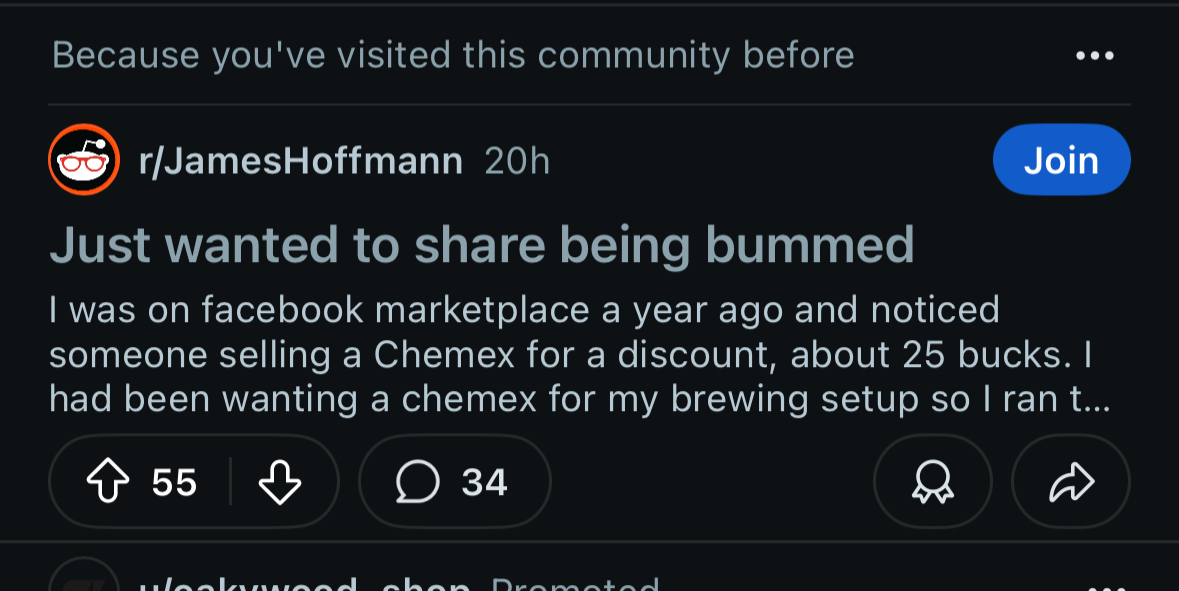Click "Because you've visited this community before" label
The height and width of the screenshot is (591, 1179).
pyautogui.click(x=453, y=55)
